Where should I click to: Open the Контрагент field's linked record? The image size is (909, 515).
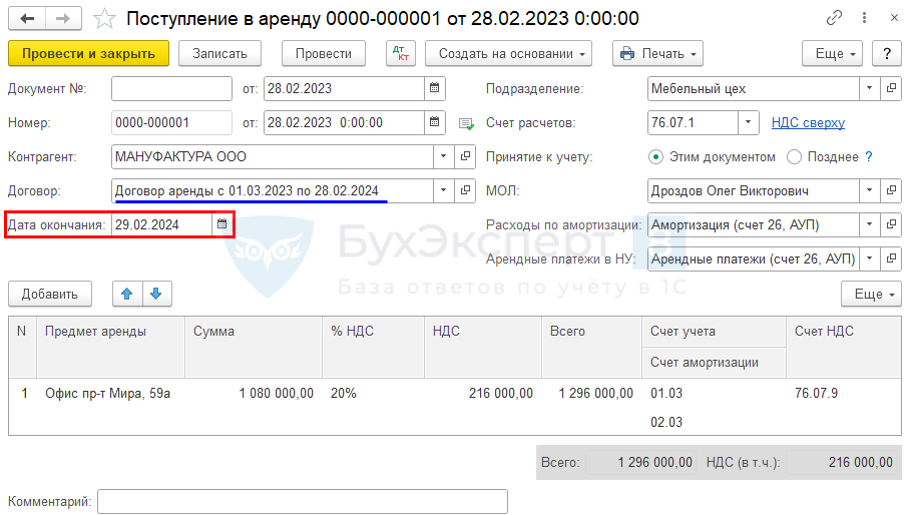(x=465, y=157)
